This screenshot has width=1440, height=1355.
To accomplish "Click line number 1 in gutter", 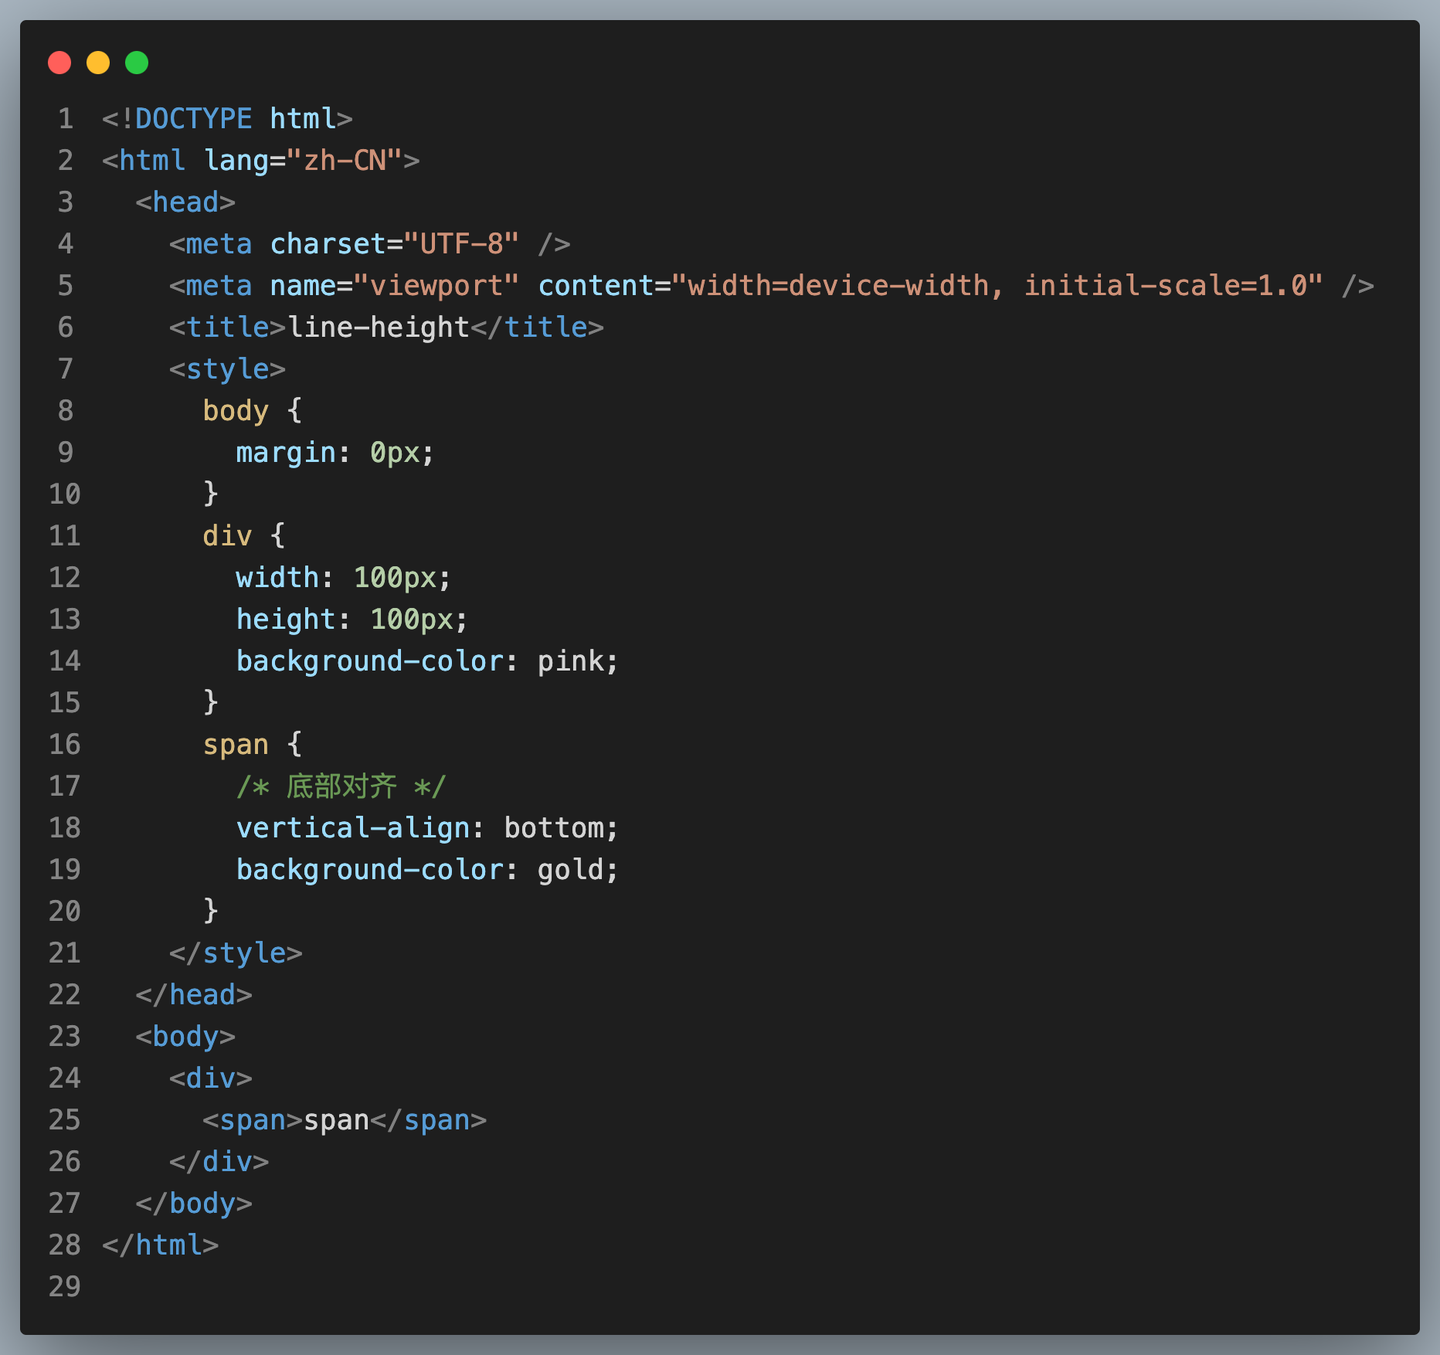I will (x=66, y=119).
